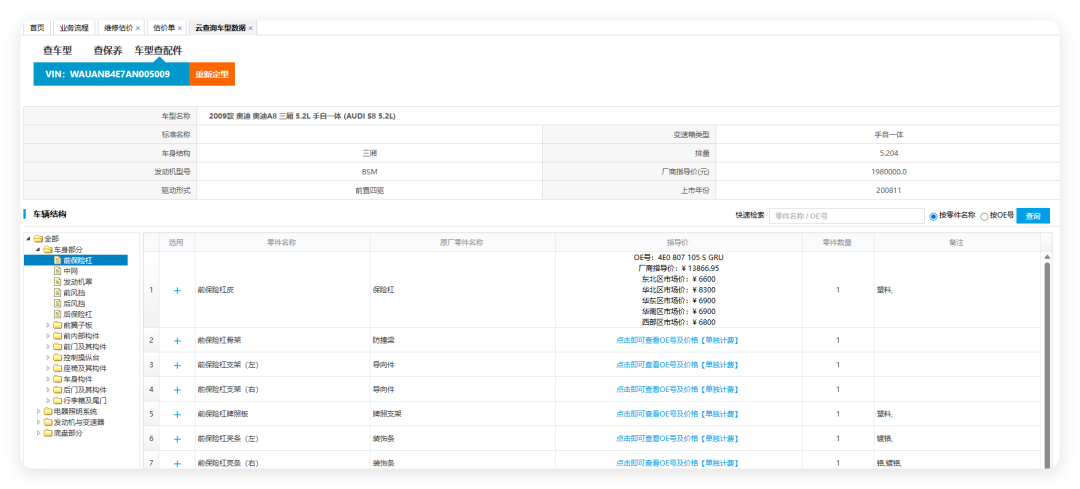Click the blue 查询 search button
The image size is (1080, 489).
pos(1033,216)
